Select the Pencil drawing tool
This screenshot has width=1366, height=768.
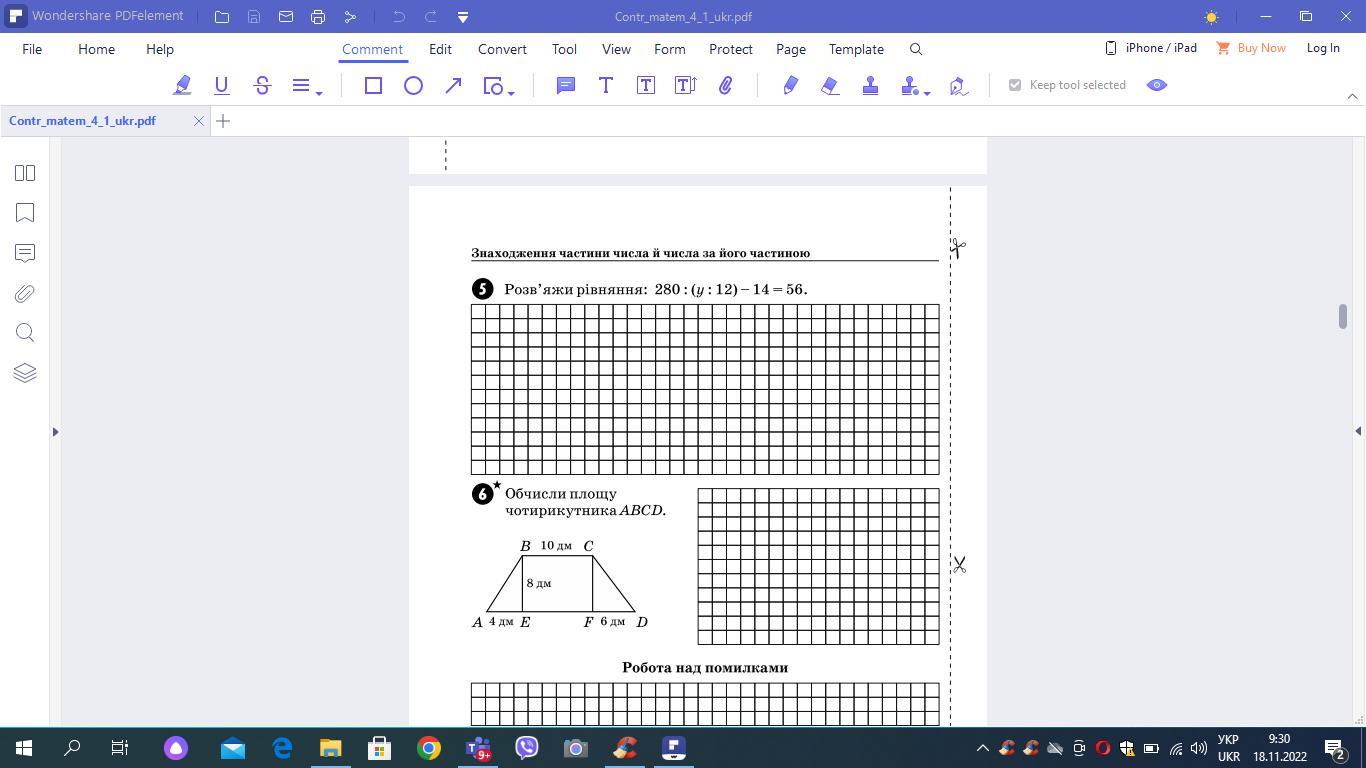tap(790, 86)
